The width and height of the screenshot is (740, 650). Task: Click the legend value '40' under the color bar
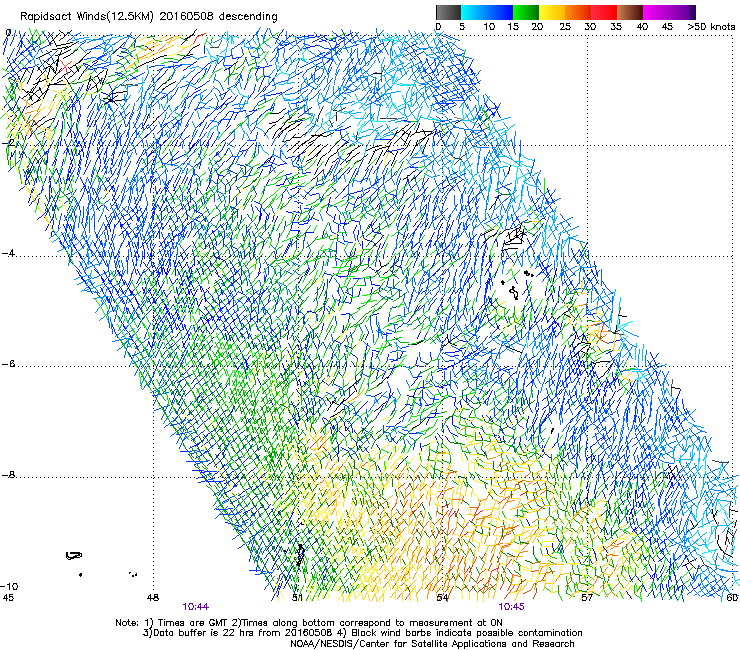pos(642,26)
